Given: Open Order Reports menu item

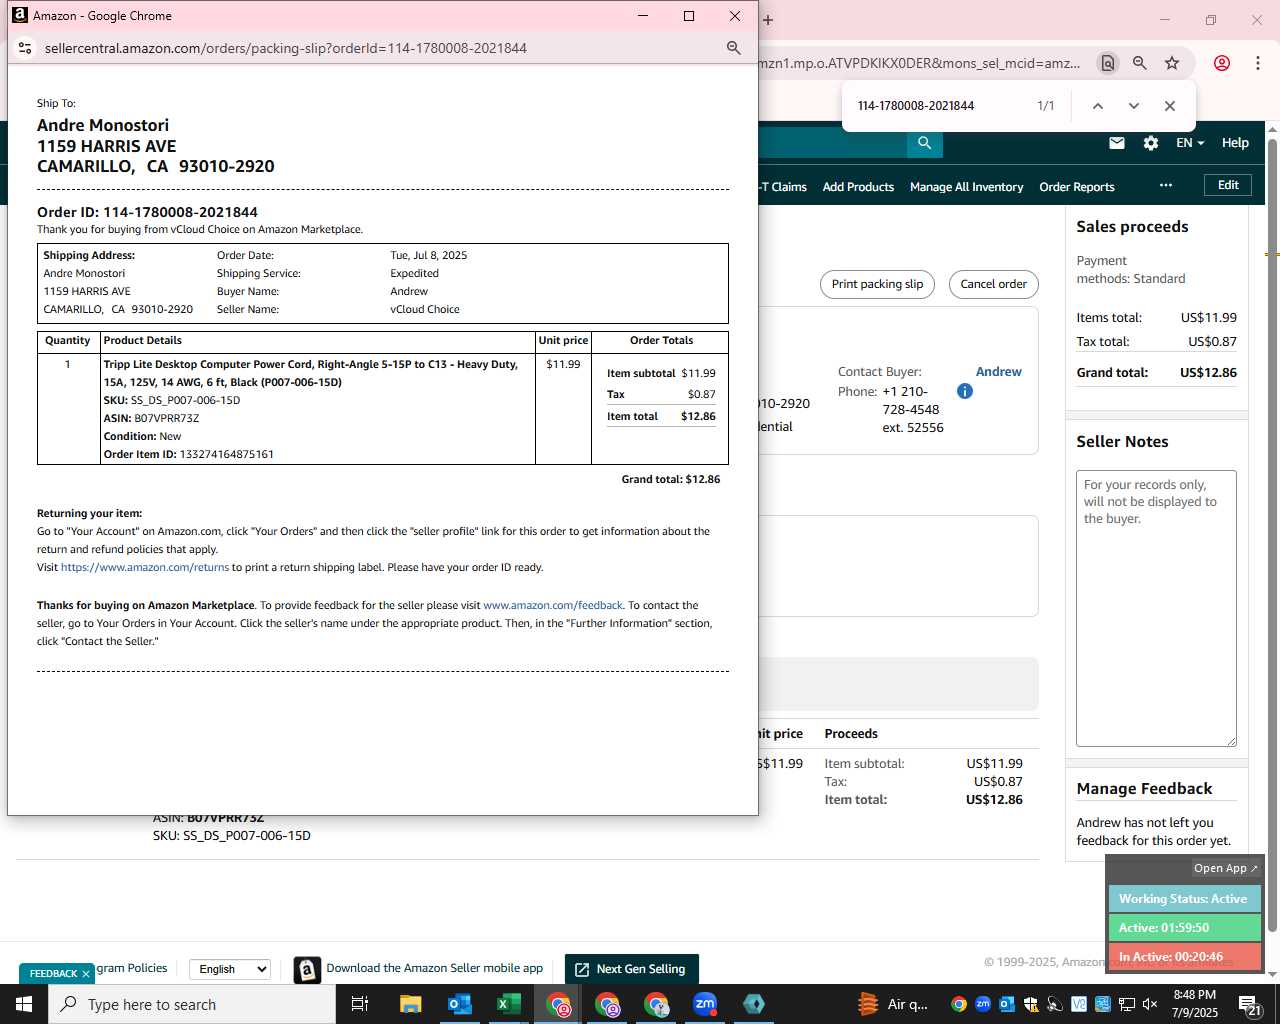Looking at the screenshot, I should 1077,187.
